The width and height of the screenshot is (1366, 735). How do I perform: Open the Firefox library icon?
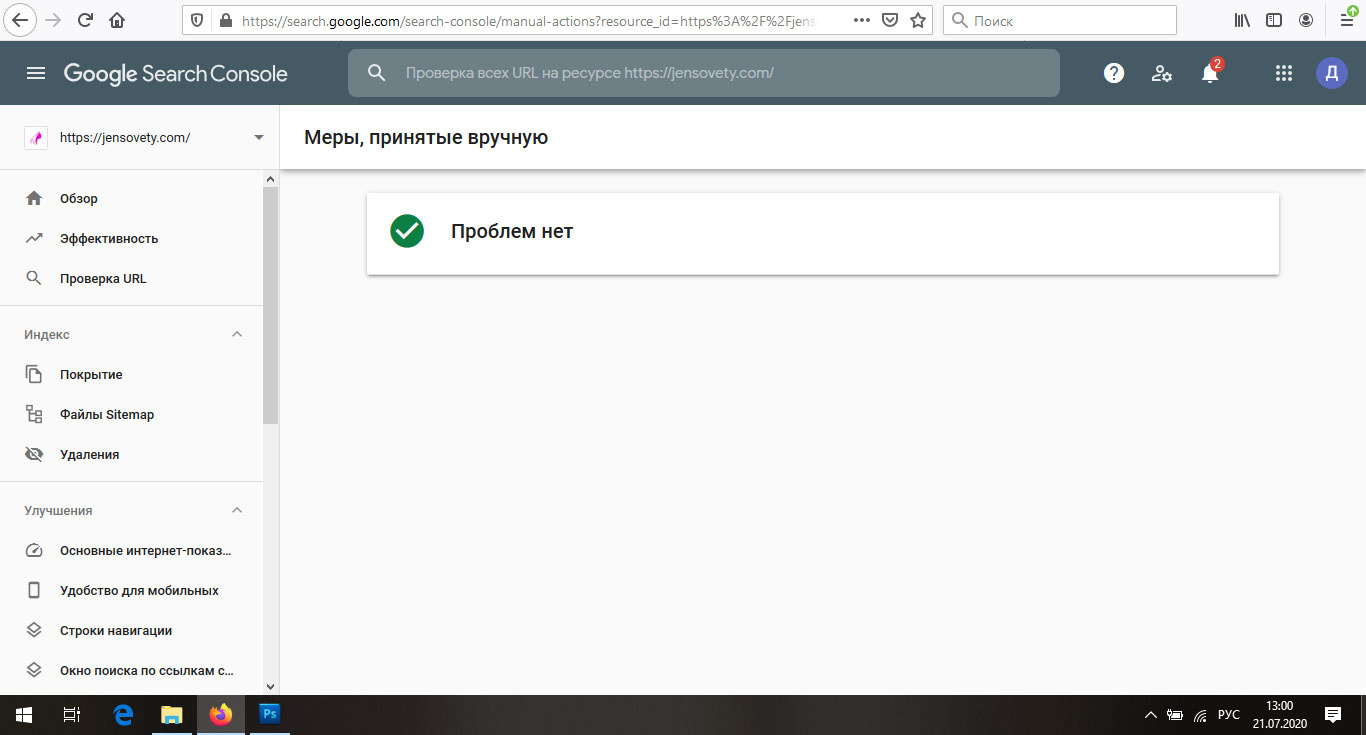pos(1243,20)
